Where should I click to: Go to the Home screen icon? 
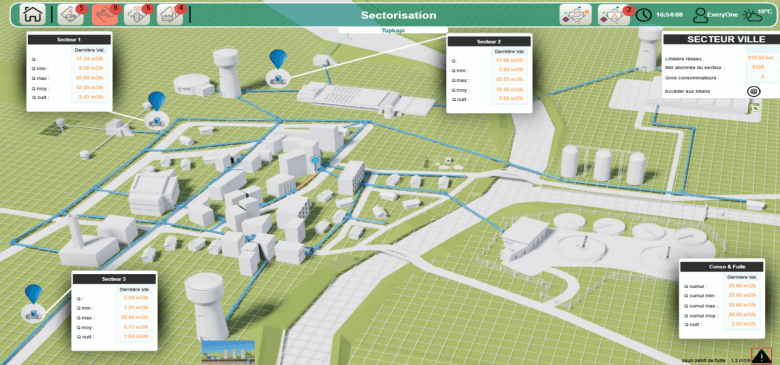coord(32,14)
